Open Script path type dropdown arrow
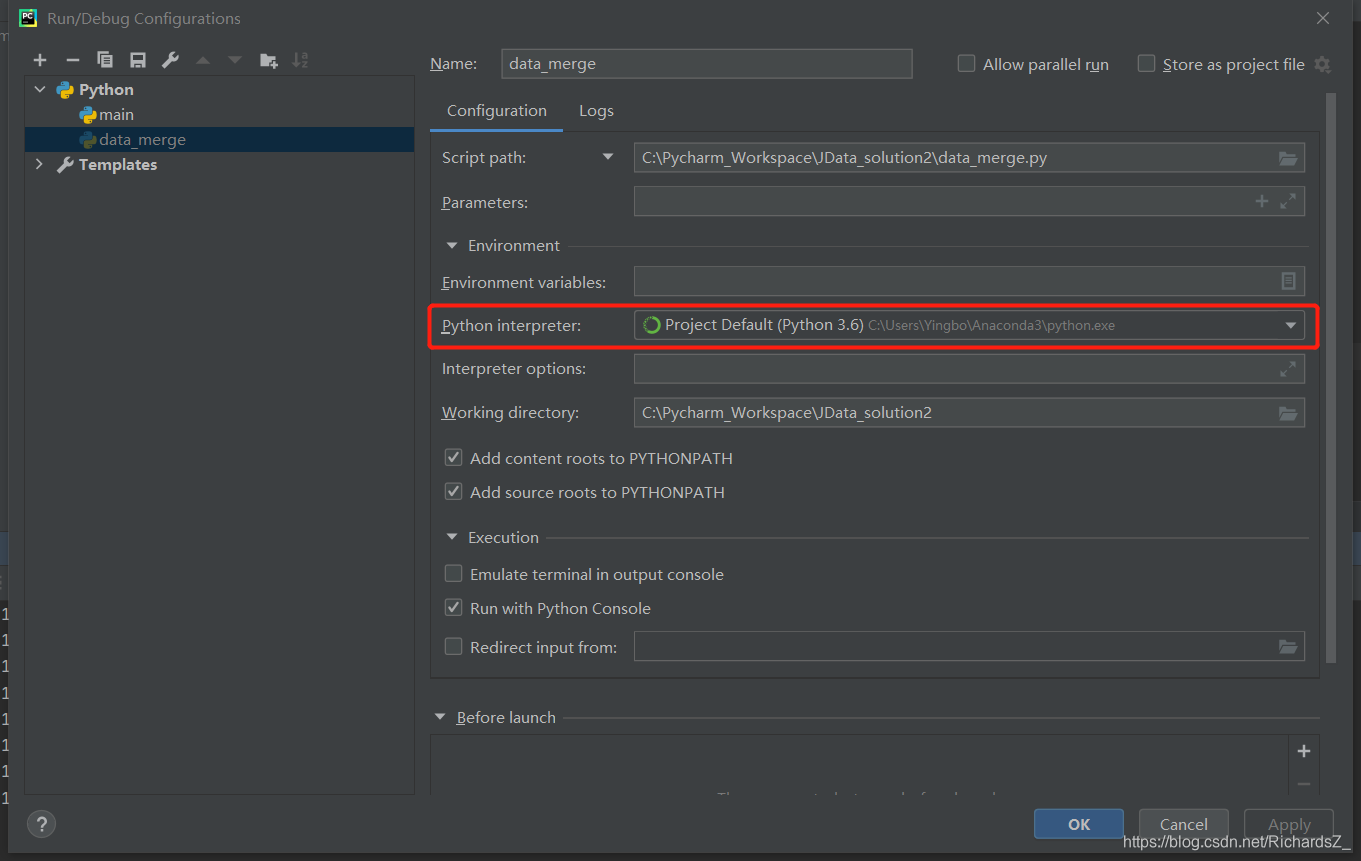The width and height of the screenshot is (1361, 861). tap(608, 157)
